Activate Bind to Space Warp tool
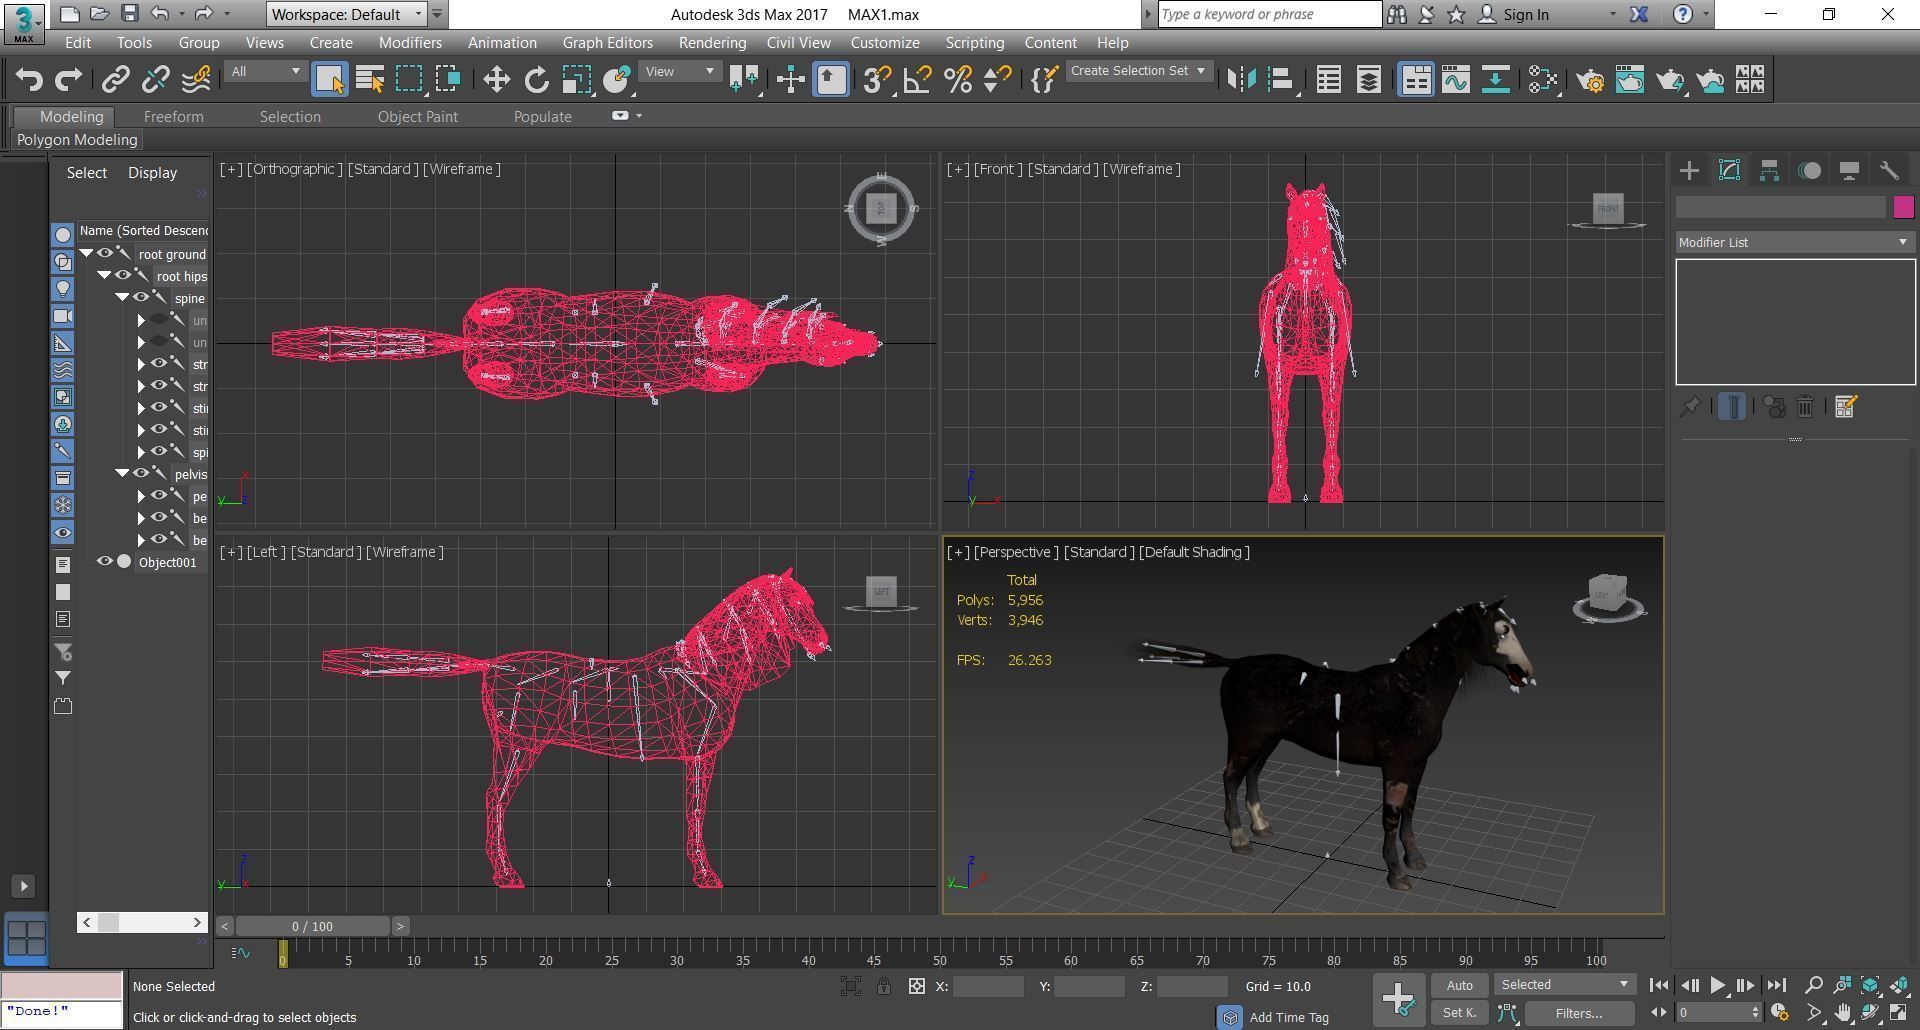The image size is (1920, 1030). (196, 80)
